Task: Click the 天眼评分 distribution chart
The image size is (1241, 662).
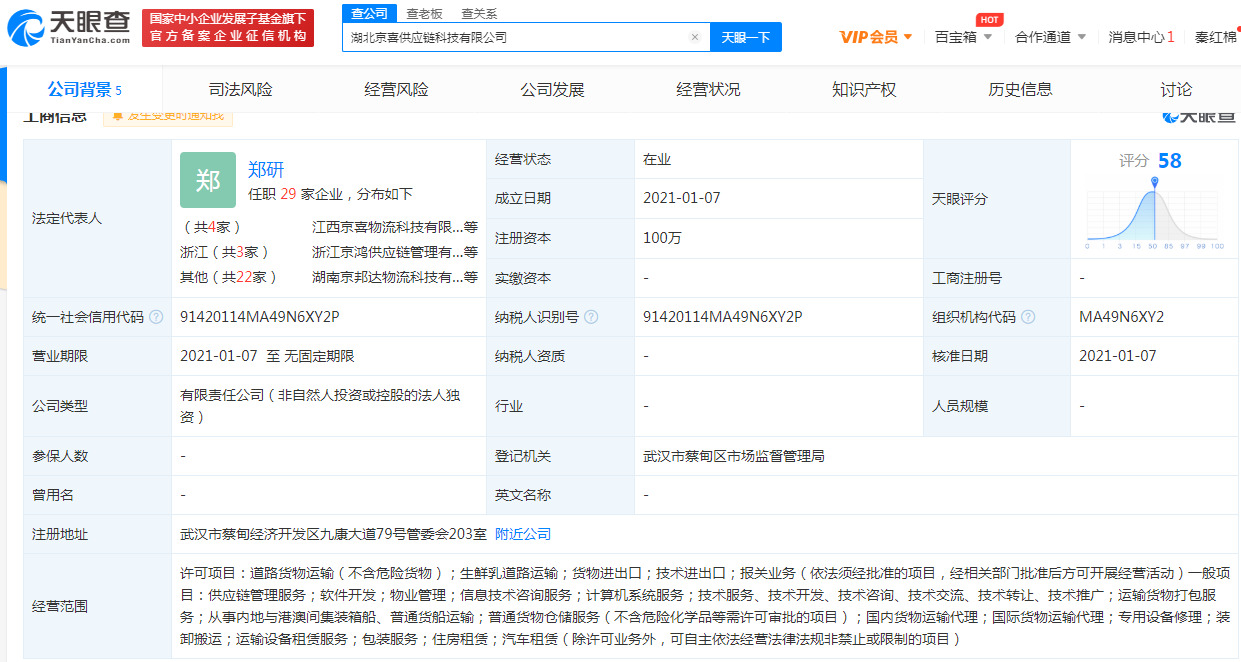Action: (1155, 215)
